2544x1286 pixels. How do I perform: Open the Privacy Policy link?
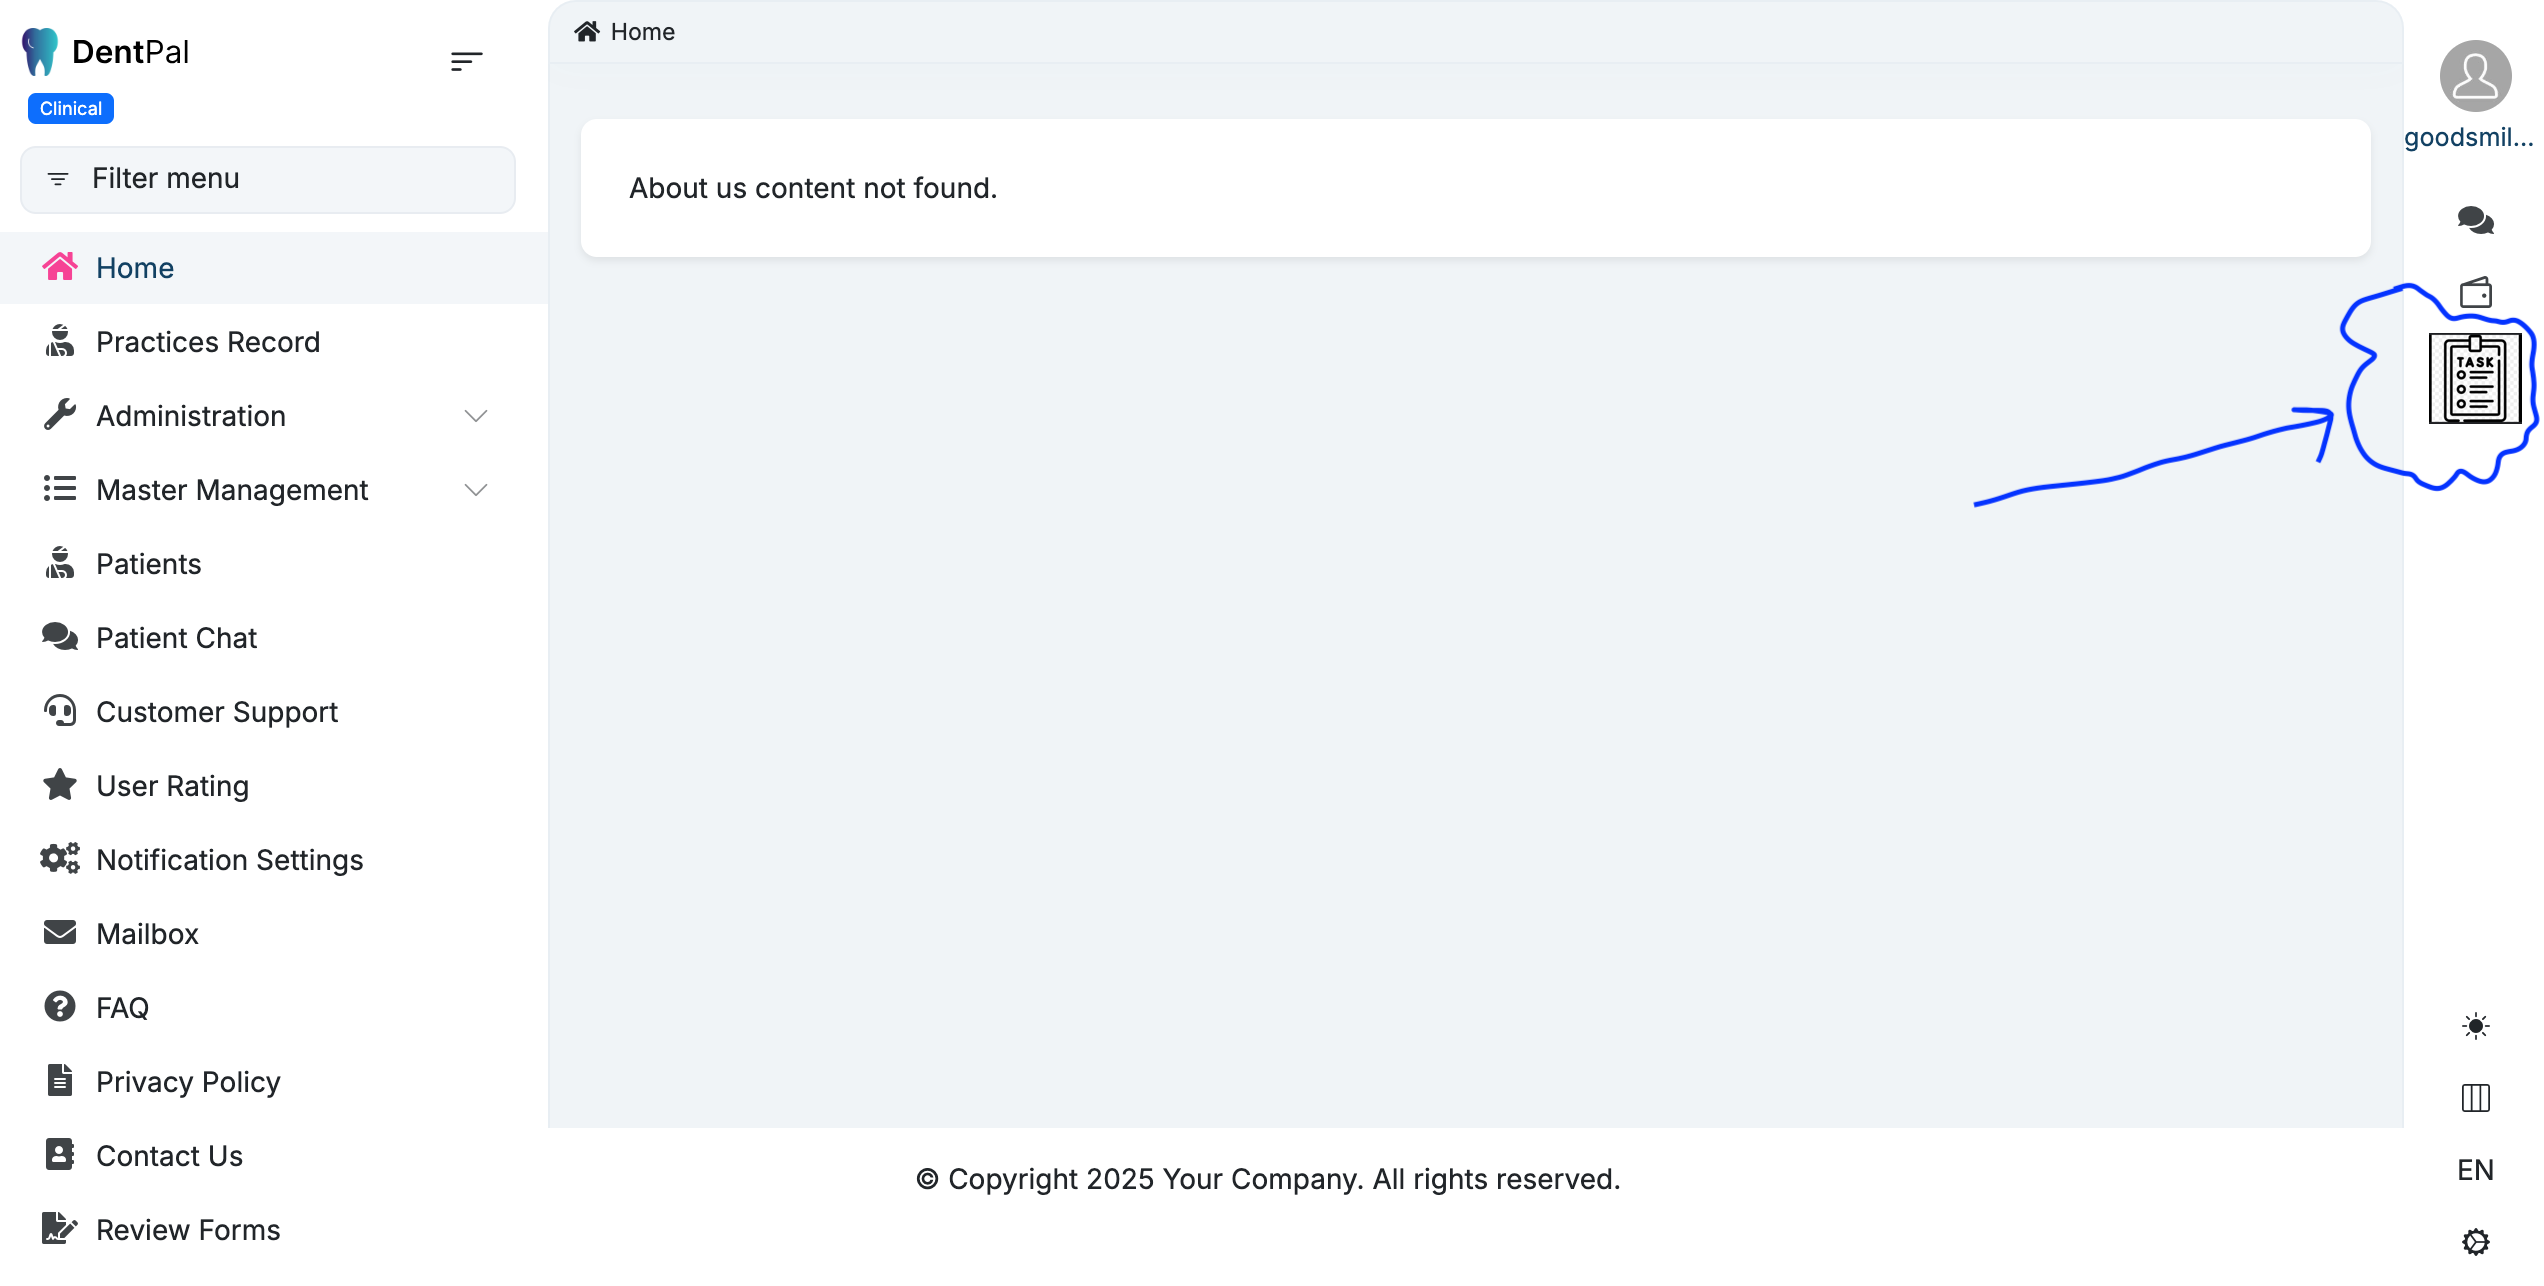coord(188,1082)
